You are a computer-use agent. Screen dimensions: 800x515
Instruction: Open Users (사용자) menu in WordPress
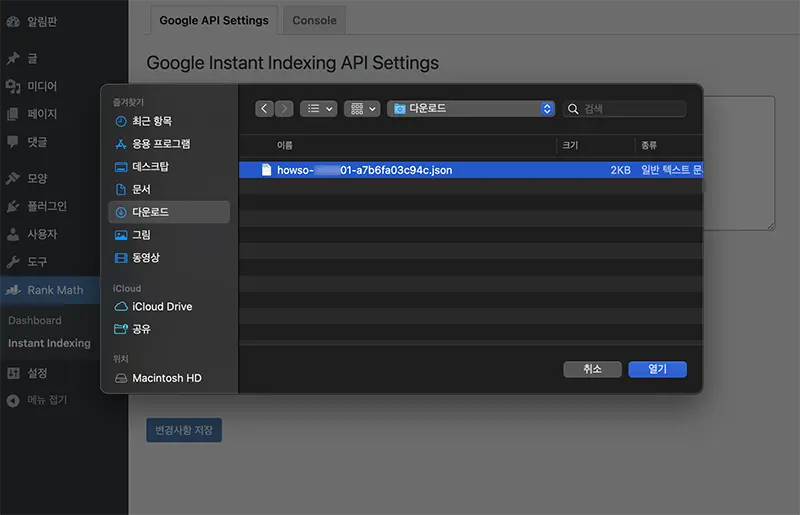pyautogui.click(x=34, y=234)
